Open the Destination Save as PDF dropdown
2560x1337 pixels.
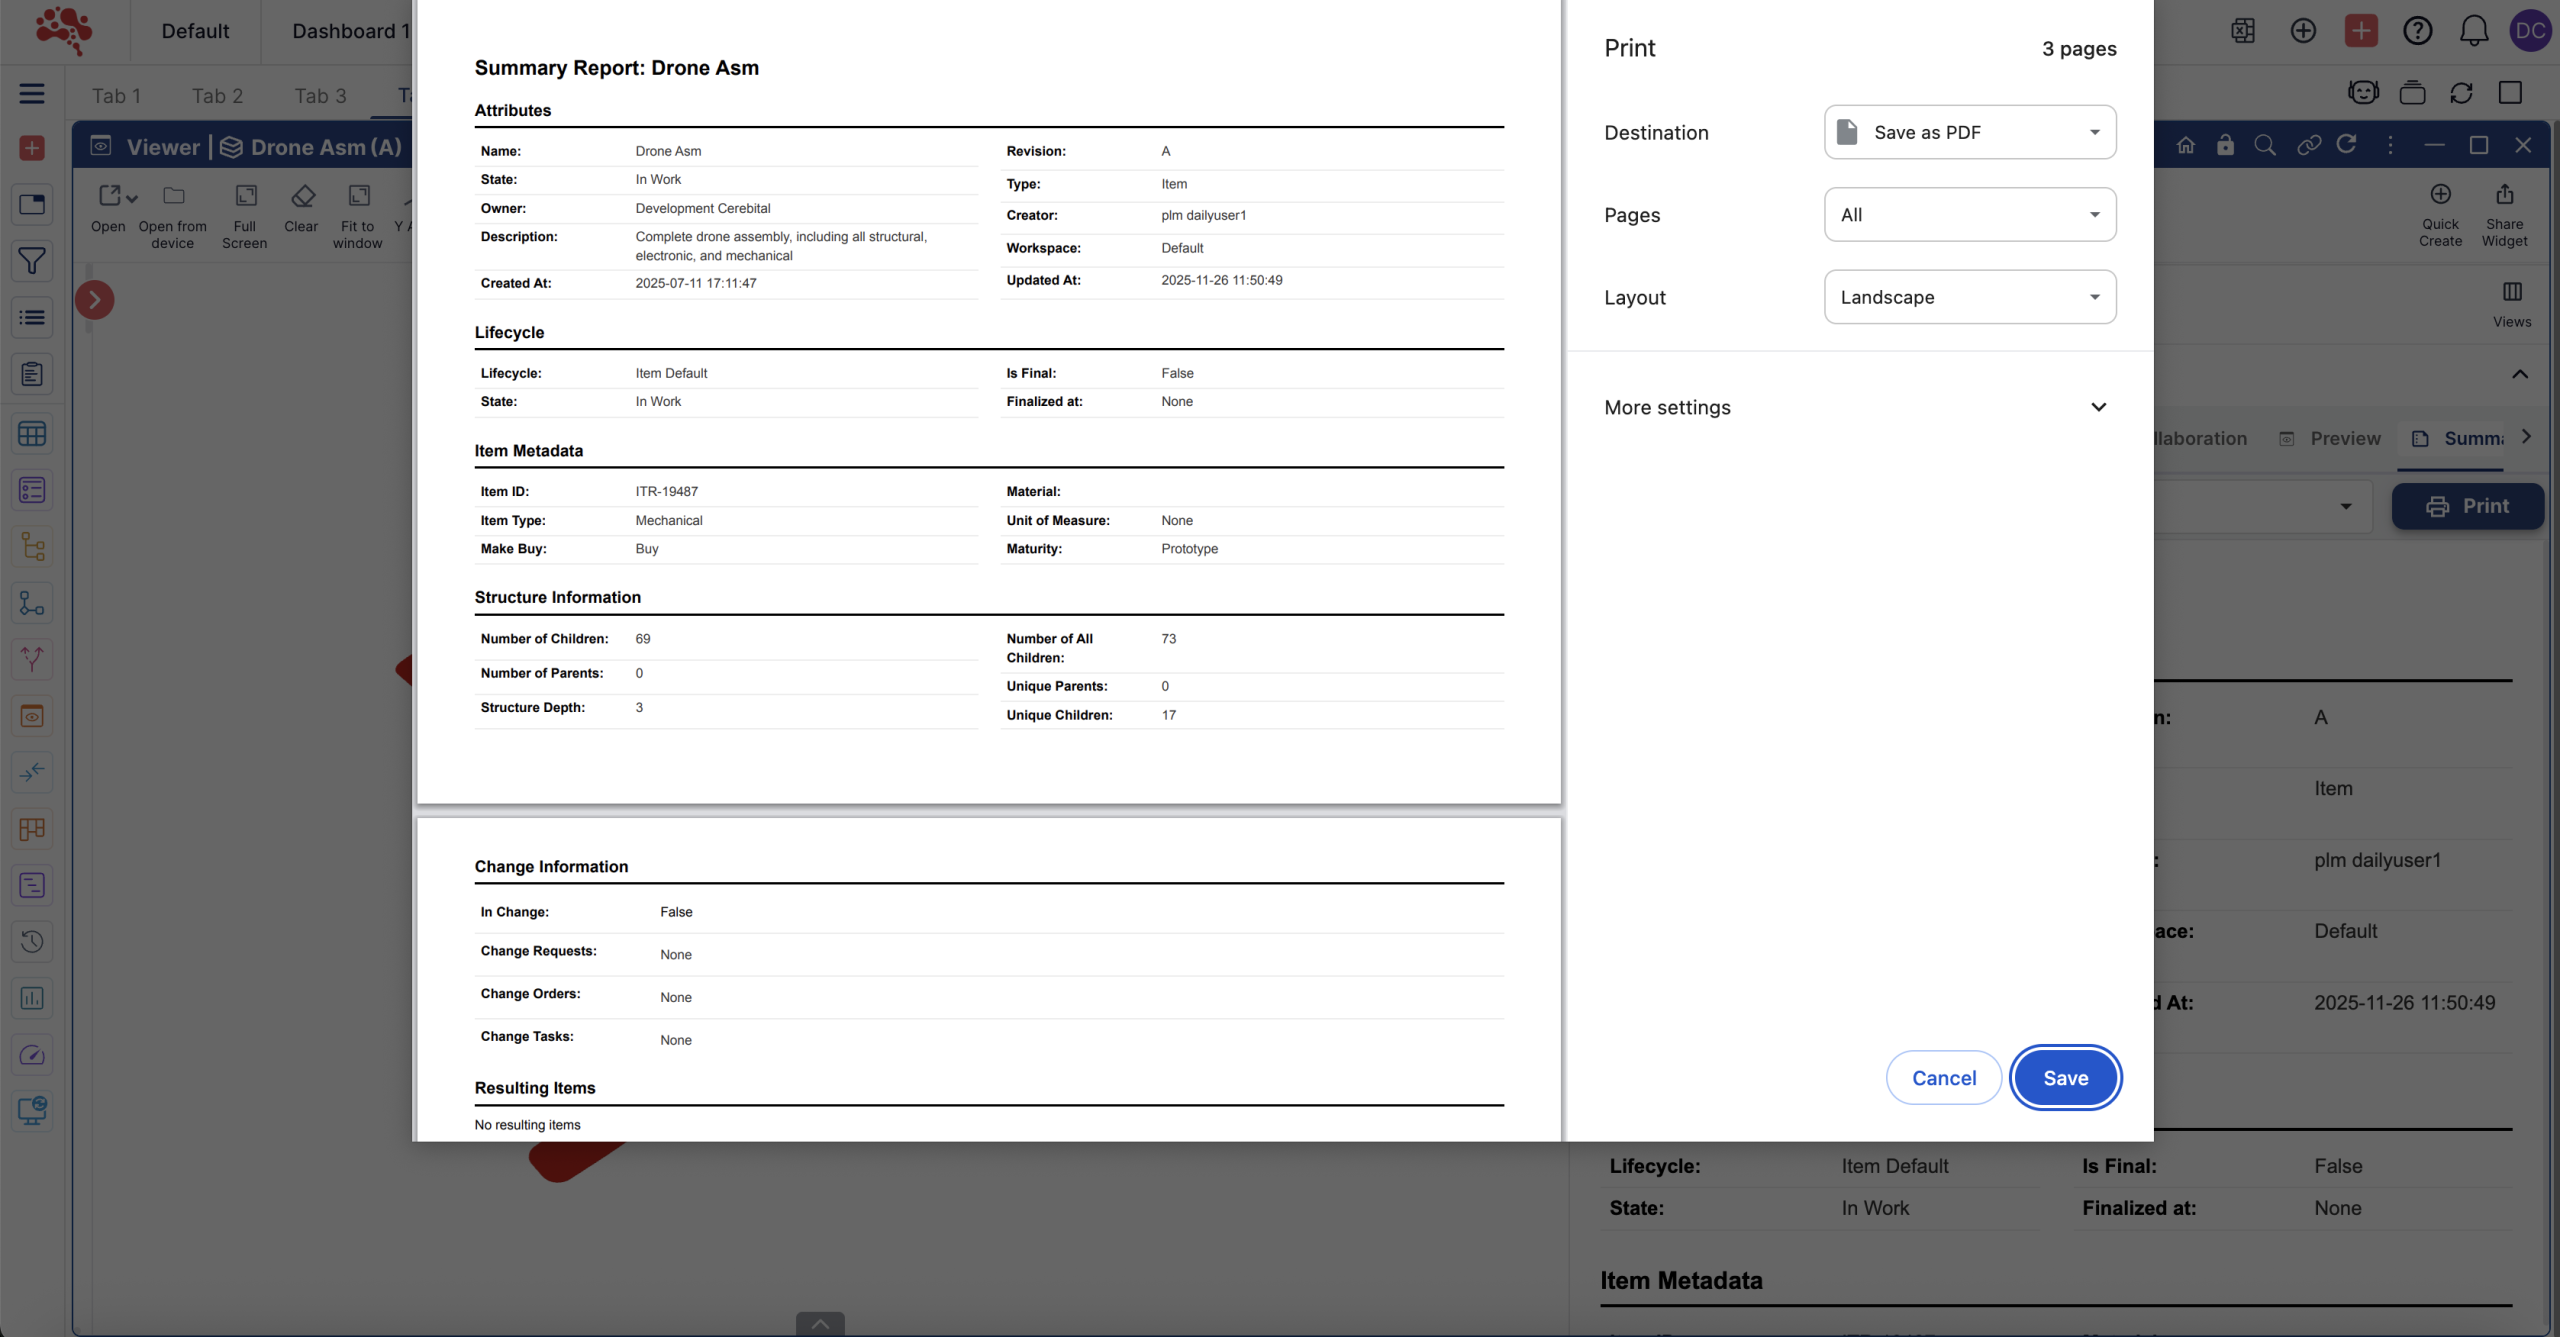[1969, 132]
